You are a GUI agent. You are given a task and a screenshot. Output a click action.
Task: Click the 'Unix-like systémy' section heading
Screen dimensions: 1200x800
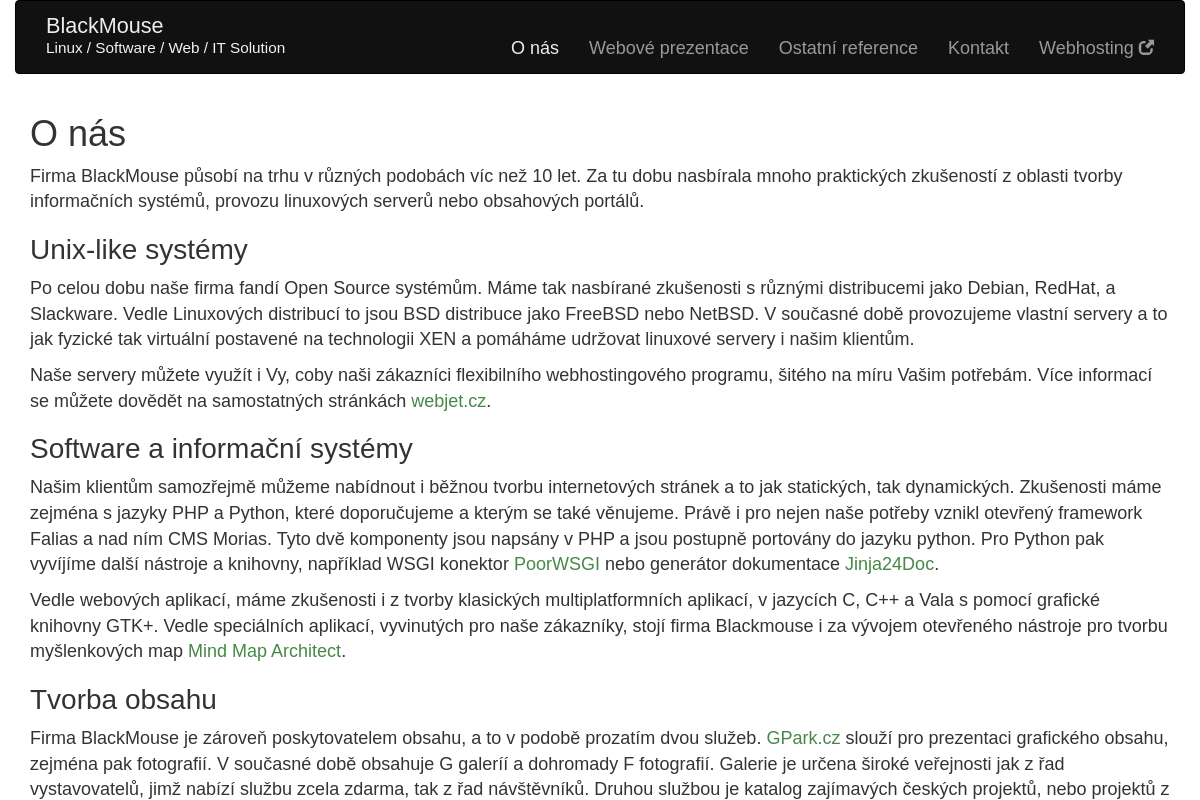coord(139,249)
